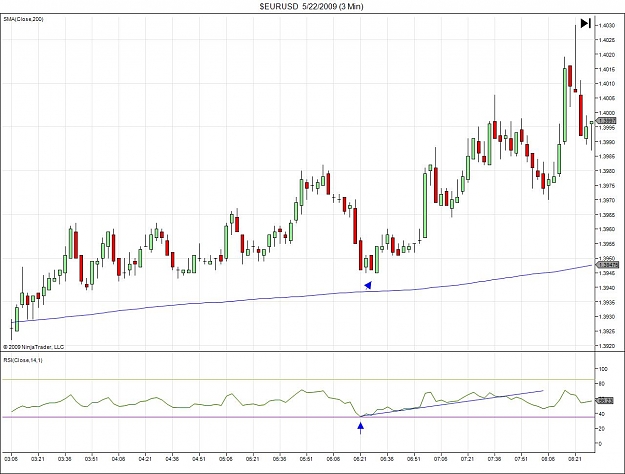Click the 07:51 time axis label

pos(521,459)
